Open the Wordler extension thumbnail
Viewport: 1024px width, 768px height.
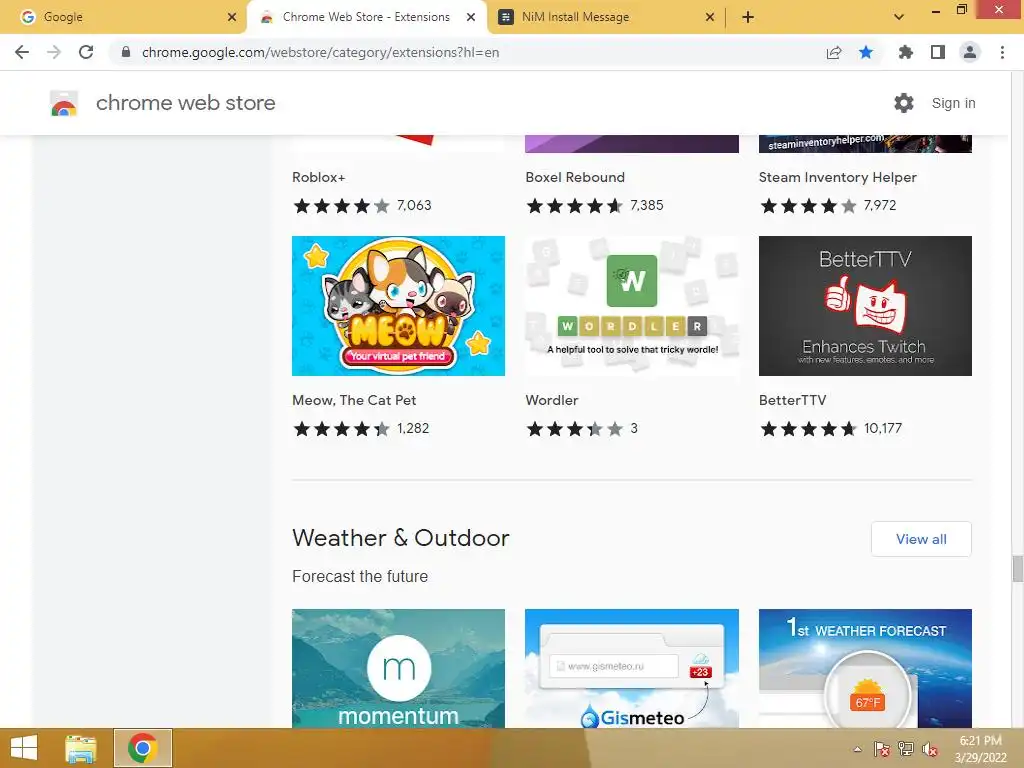click(x=632, y=306)
